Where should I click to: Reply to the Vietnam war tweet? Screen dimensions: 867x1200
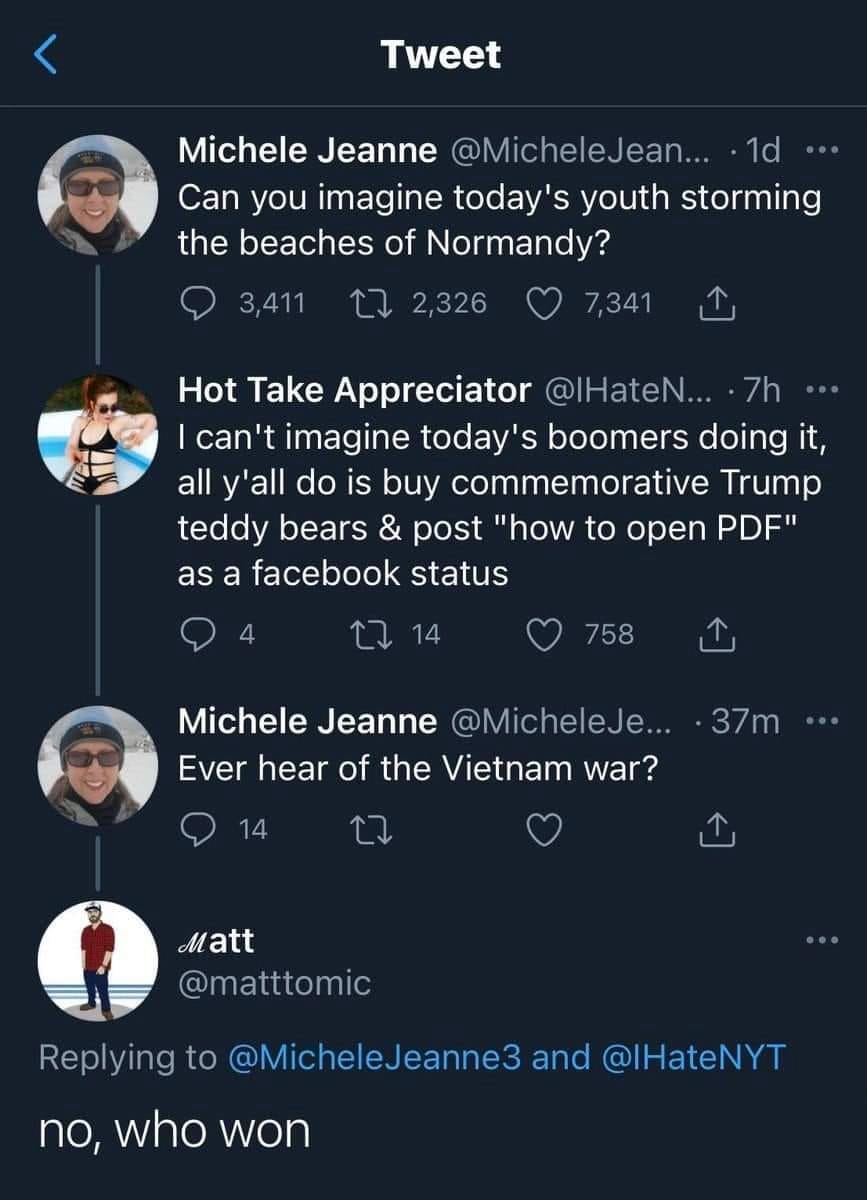(x=196, y=829)
